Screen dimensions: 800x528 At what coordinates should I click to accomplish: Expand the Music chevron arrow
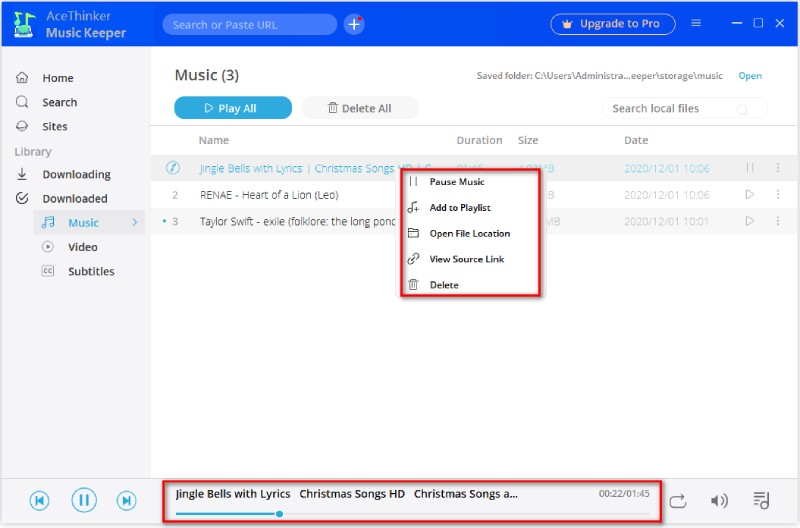(135, 222)
